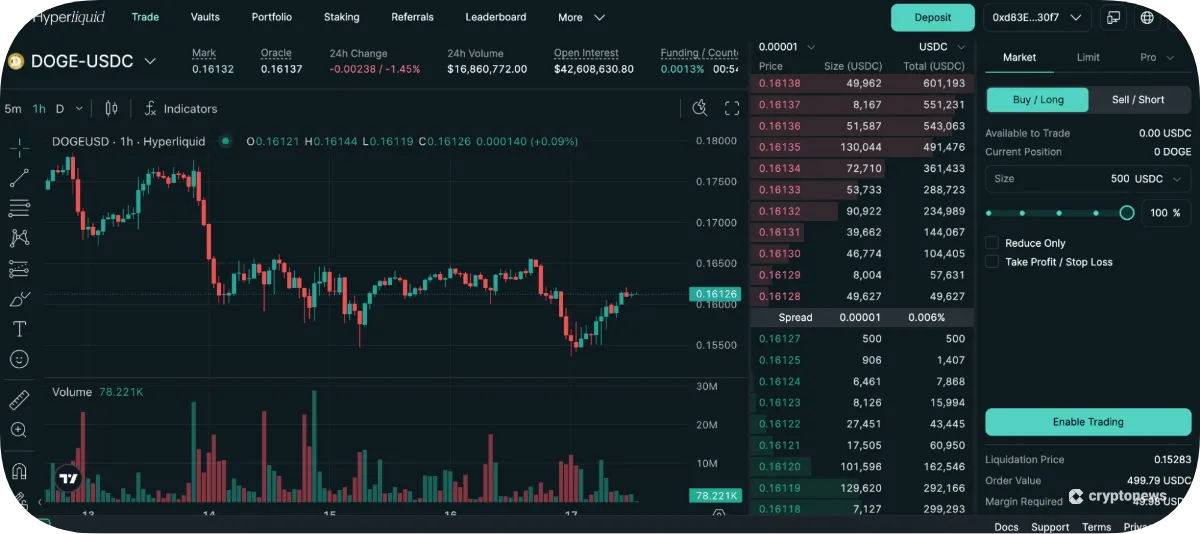Click the Deposit button
Screen dimensions: 1200x534
coord(932,18)
